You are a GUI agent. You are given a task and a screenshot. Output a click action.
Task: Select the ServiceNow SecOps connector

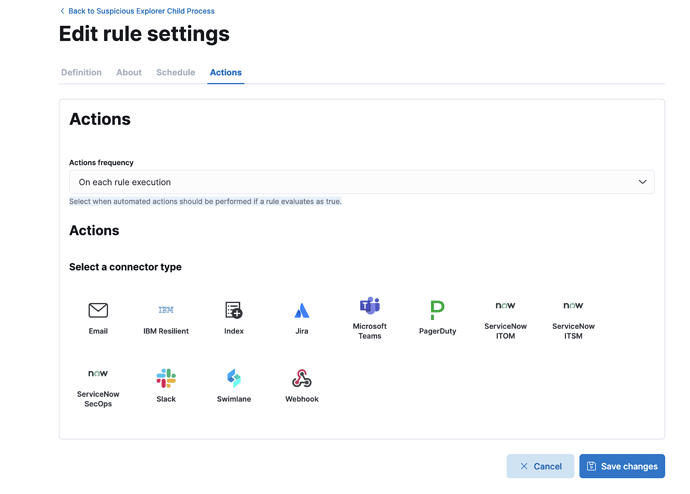[x=98, y=375]
